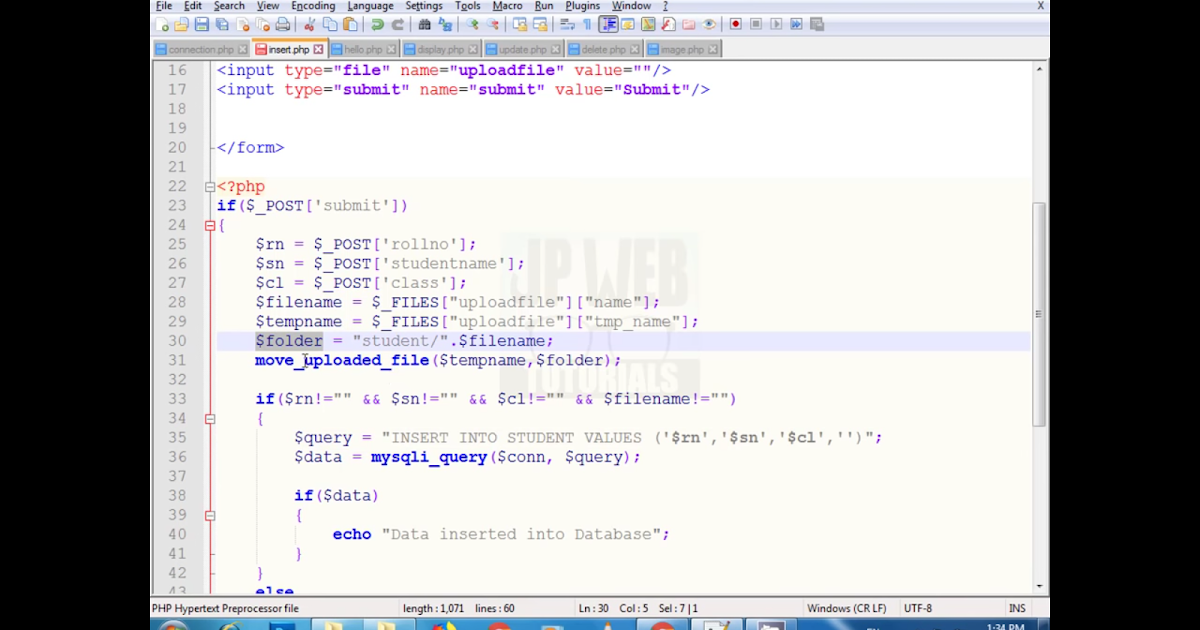Click the Save All toolbar icon

point(221,24)
